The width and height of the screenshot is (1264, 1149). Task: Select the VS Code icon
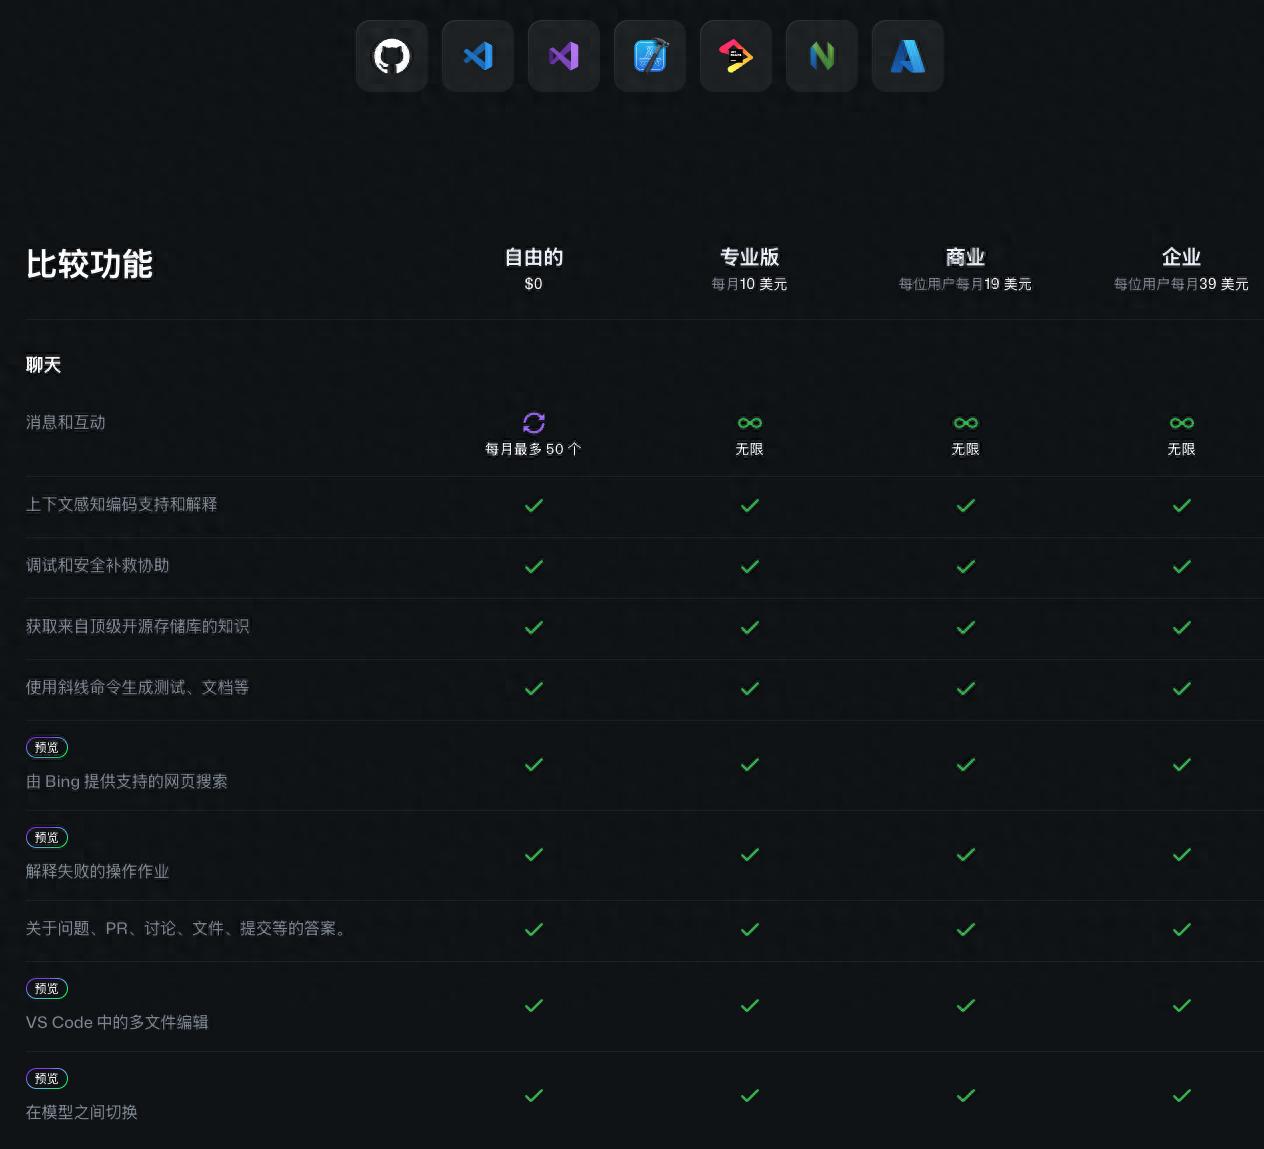click(x=477, y=56)
